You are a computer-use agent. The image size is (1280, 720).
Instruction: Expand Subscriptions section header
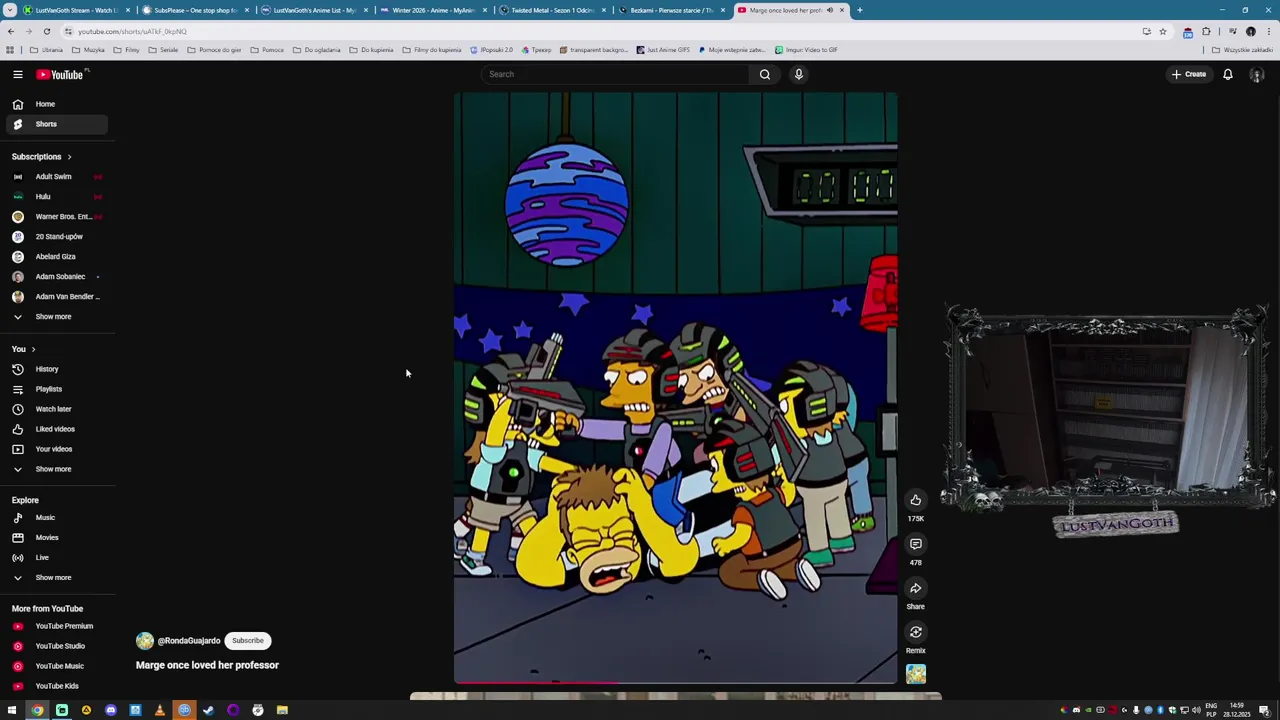pos(42,157)
